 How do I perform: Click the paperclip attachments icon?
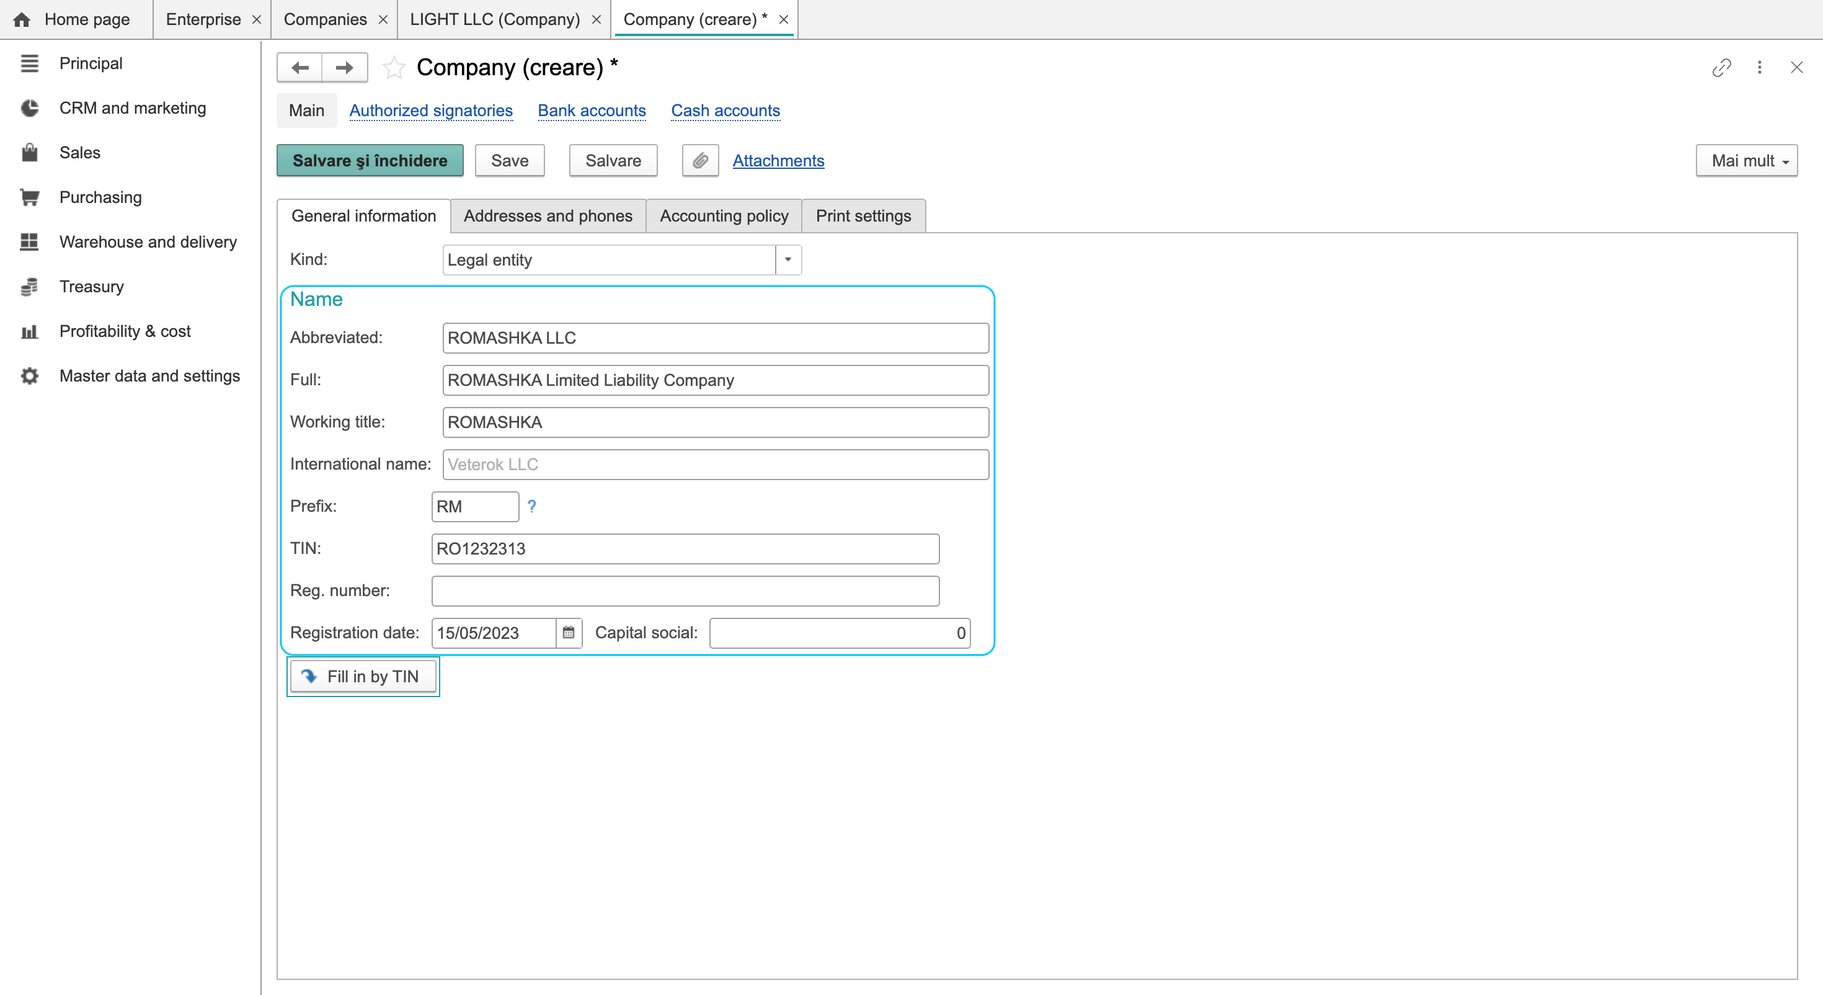[x=700, y=160]
